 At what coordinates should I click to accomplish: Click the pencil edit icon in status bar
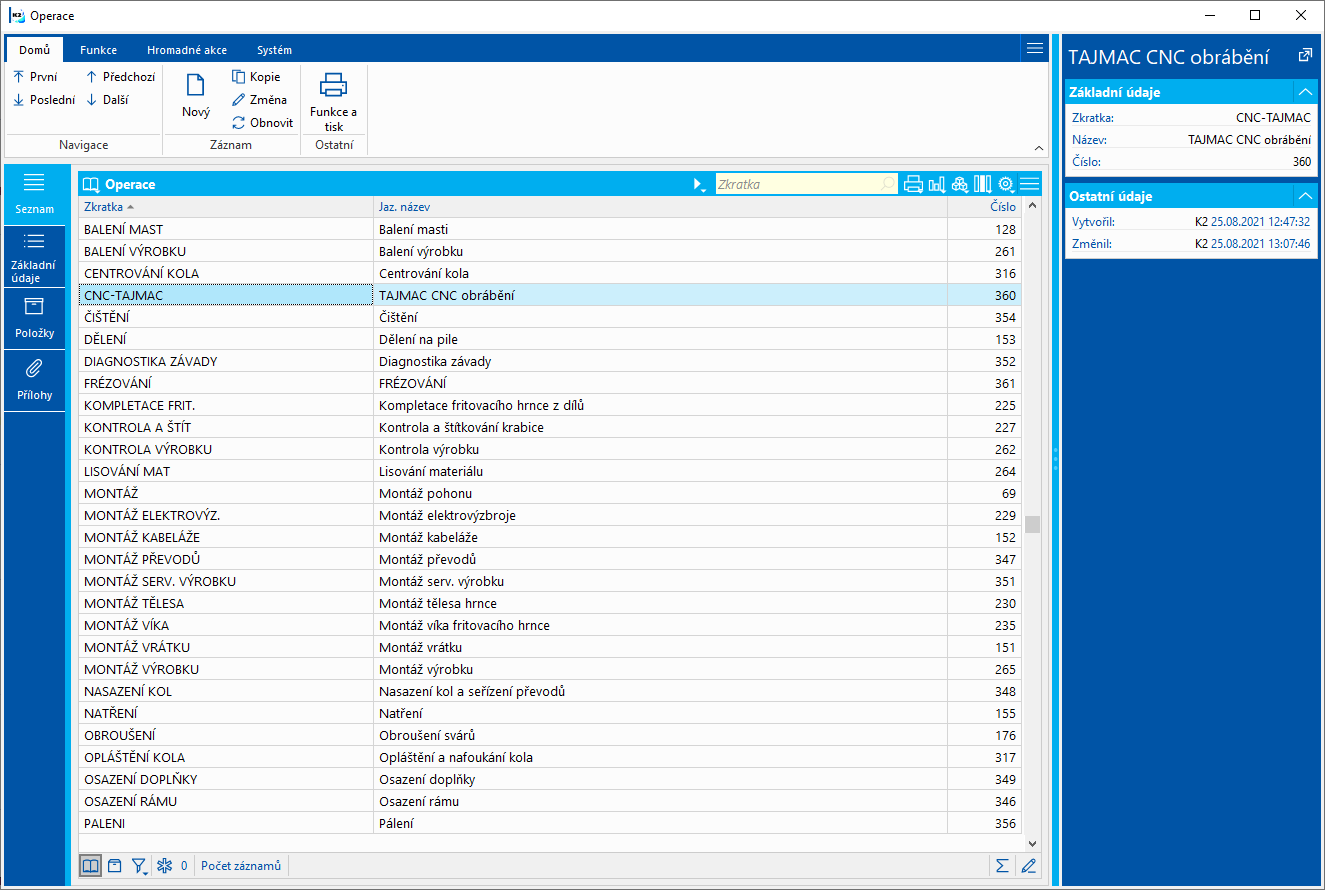(x=1027, y=866)
